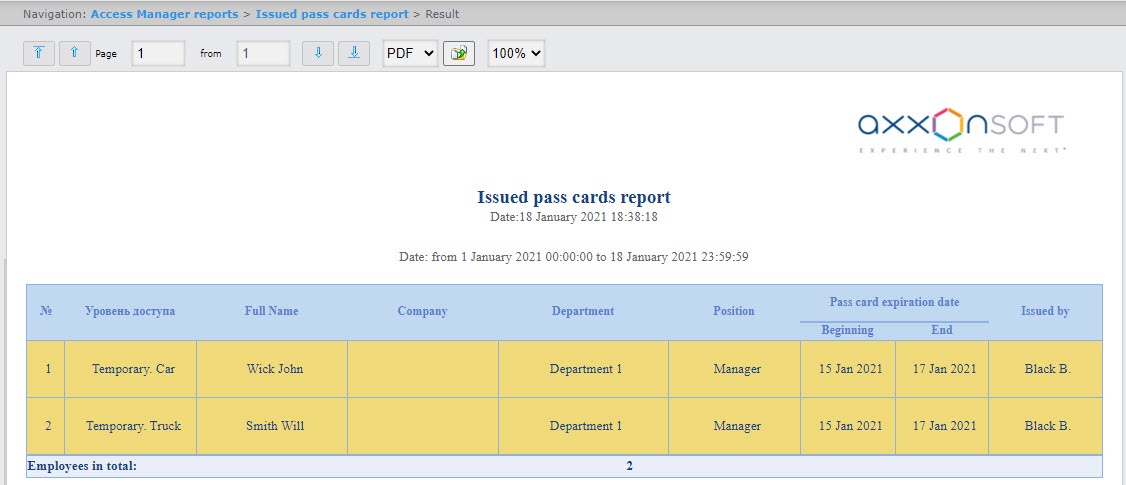Click the current page number field
The image size is (1126, 485).
(159, 53)
